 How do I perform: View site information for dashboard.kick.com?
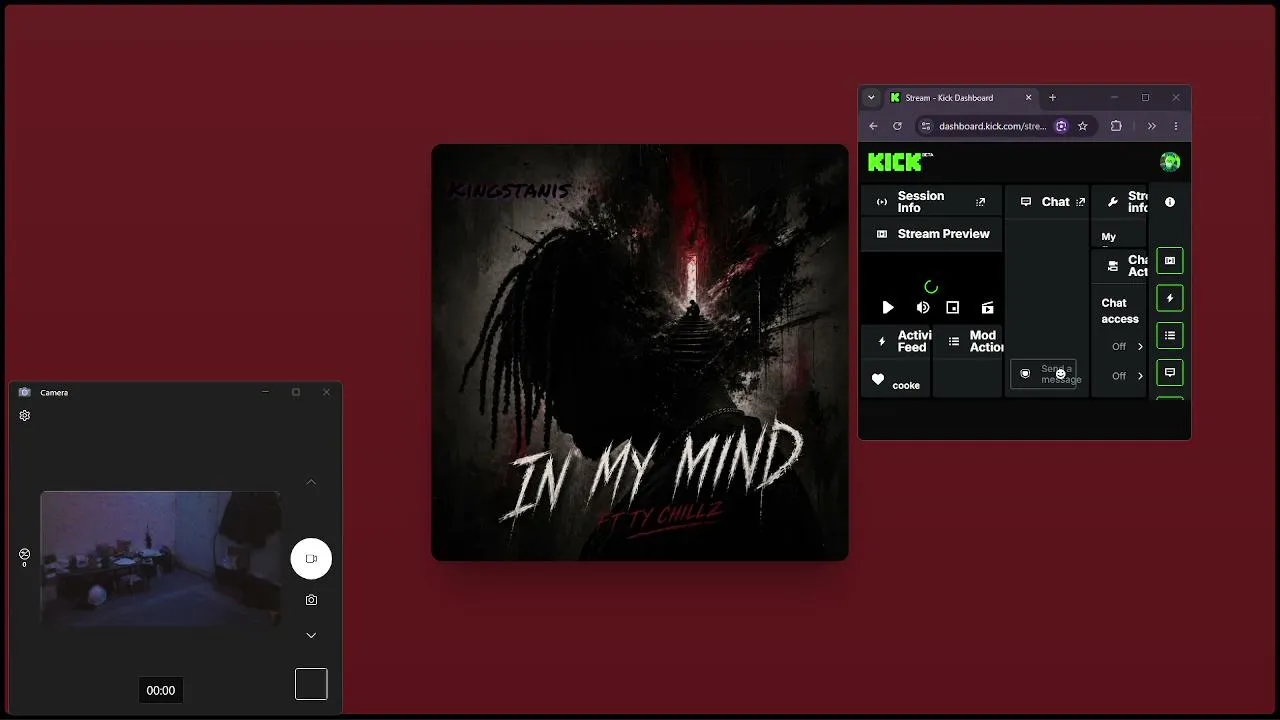coord(925,126)
